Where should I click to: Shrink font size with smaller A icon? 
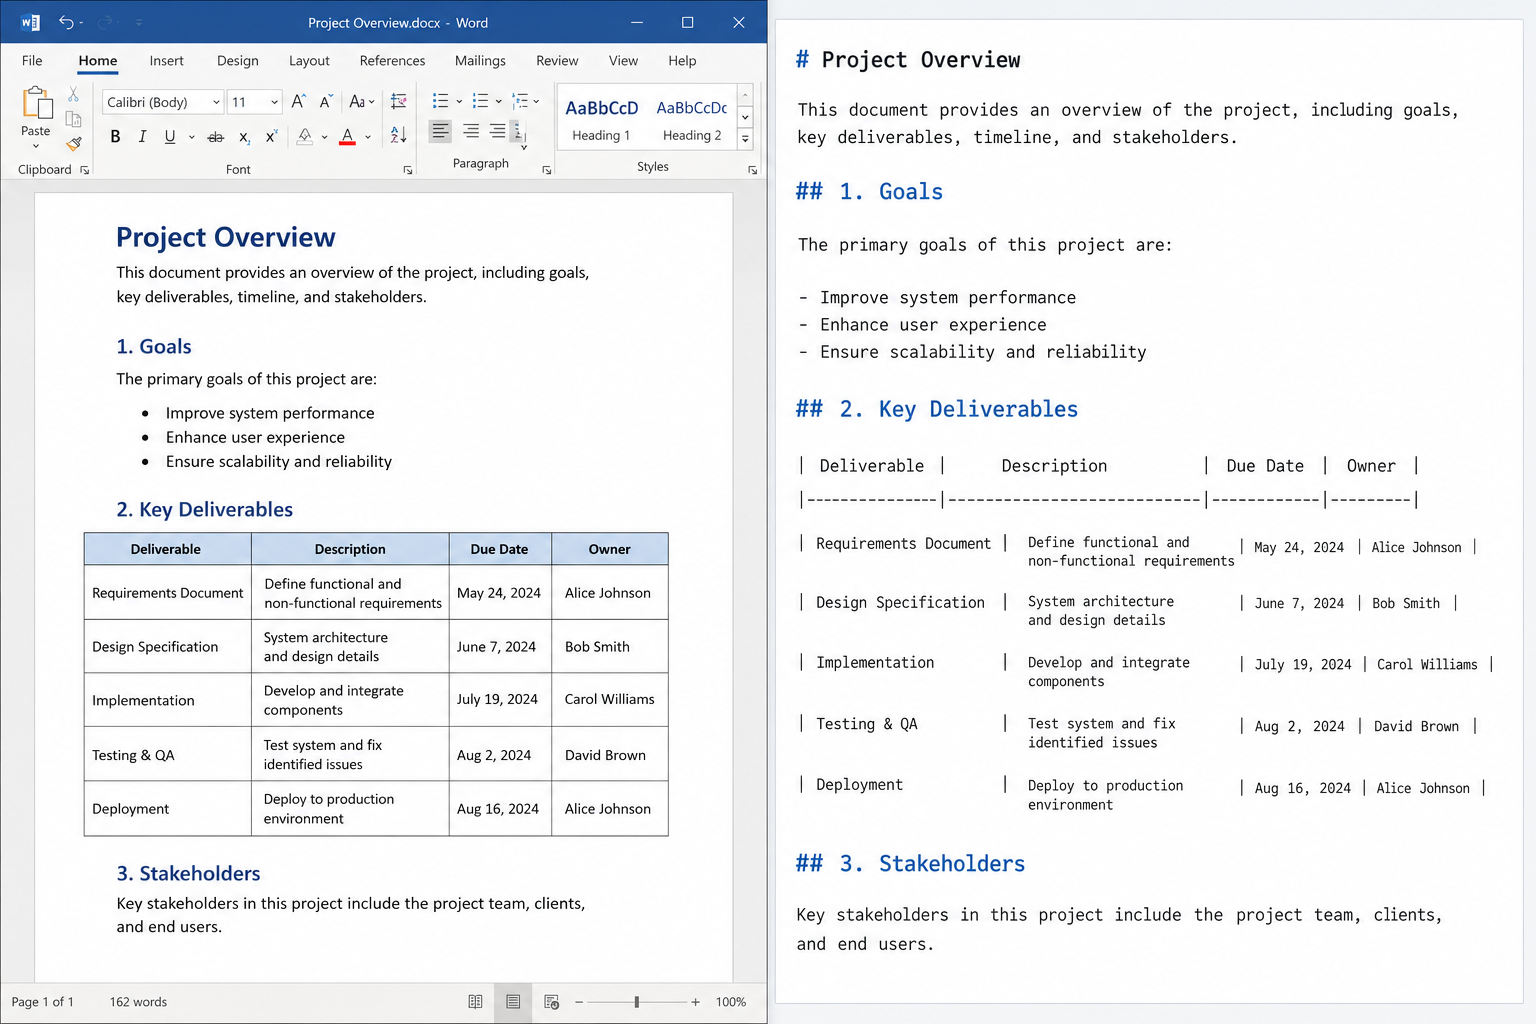point(325,102)
